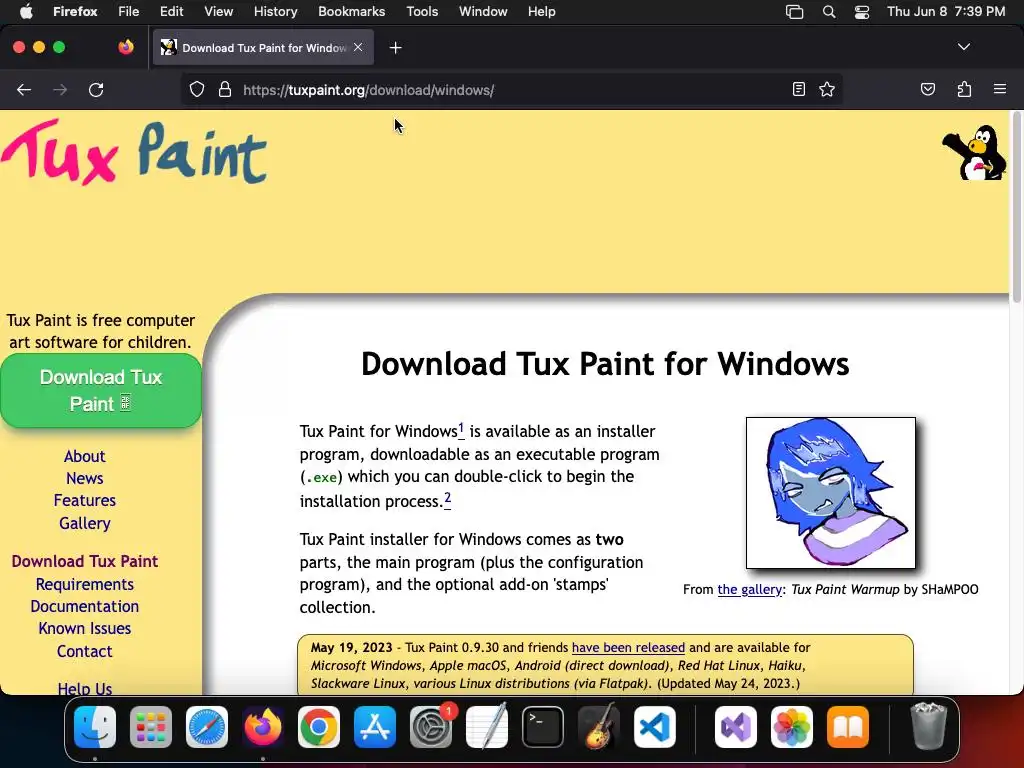Open the Trash in the Dock

point(928,726)
